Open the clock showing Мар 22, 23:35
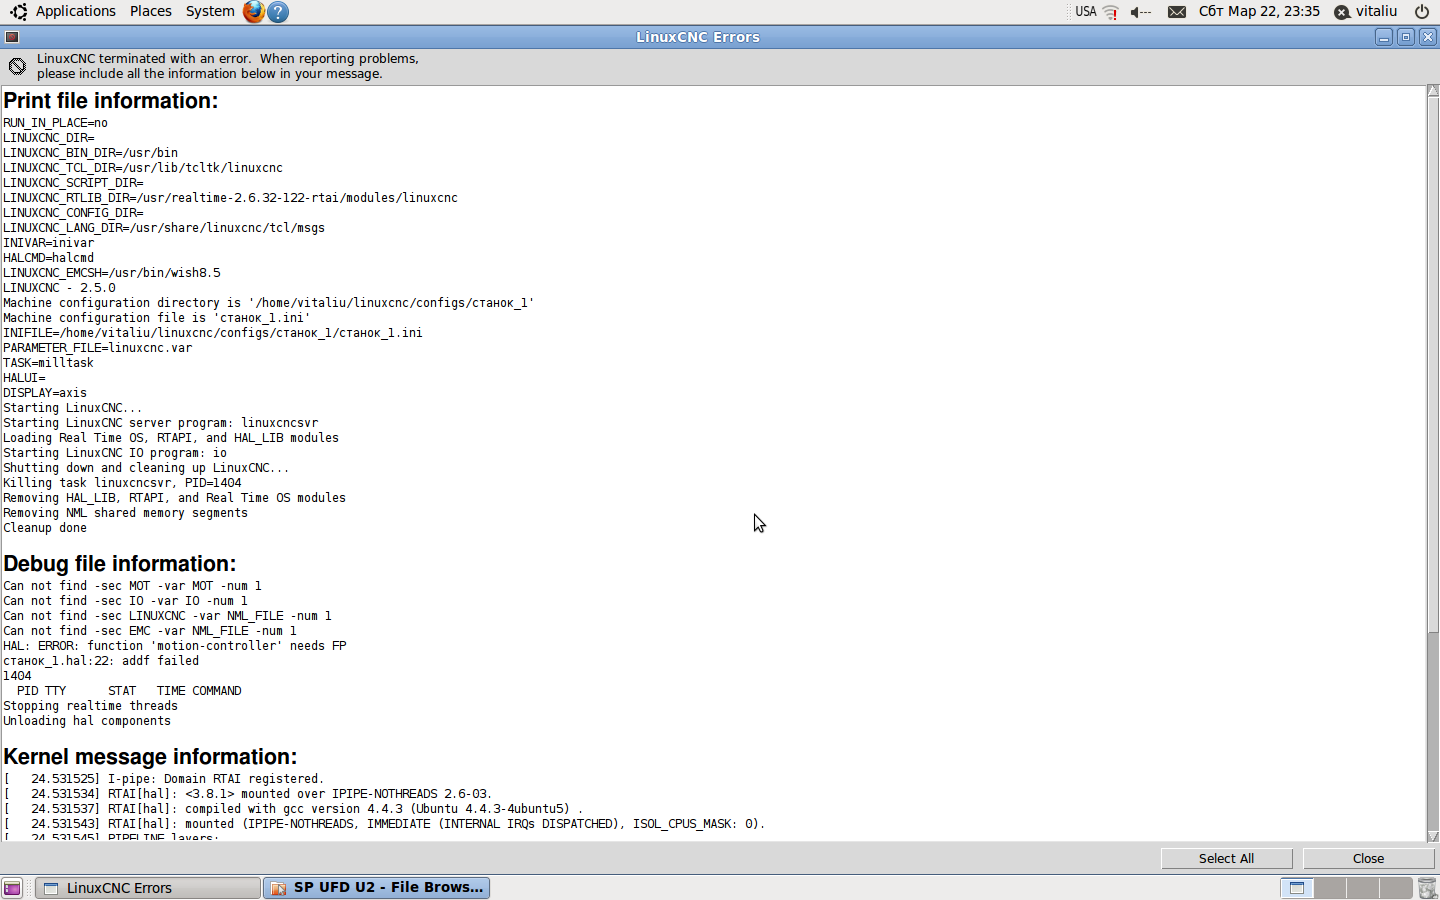This screenshot has height=900, width=1440. [x=1259, y=11]
